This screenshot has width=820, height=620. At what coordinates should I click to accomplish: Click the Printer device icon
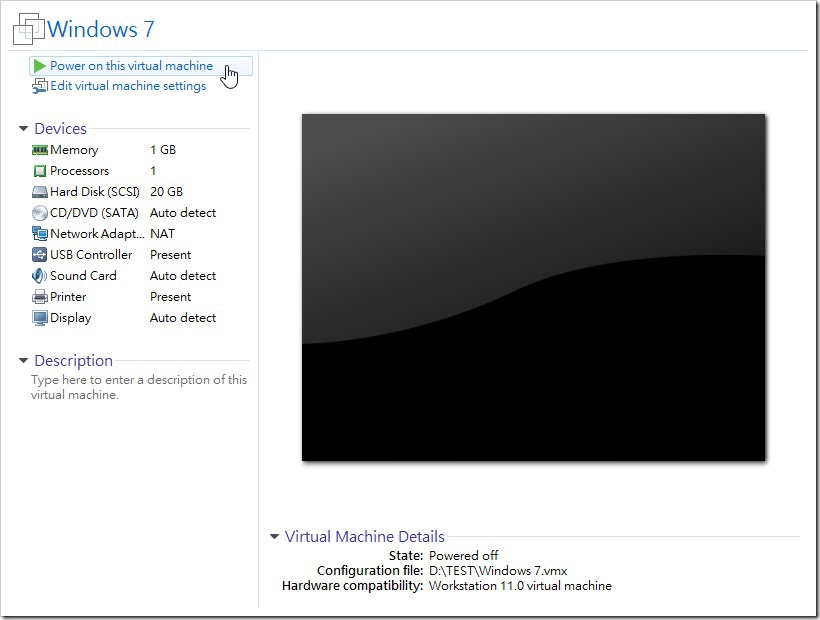pos(40,297)
